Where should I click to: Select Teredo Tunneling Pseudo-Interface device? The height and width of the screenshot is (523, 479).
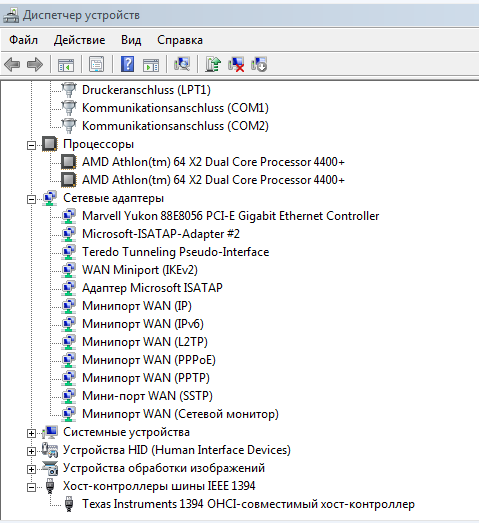[x=175, y=252]
